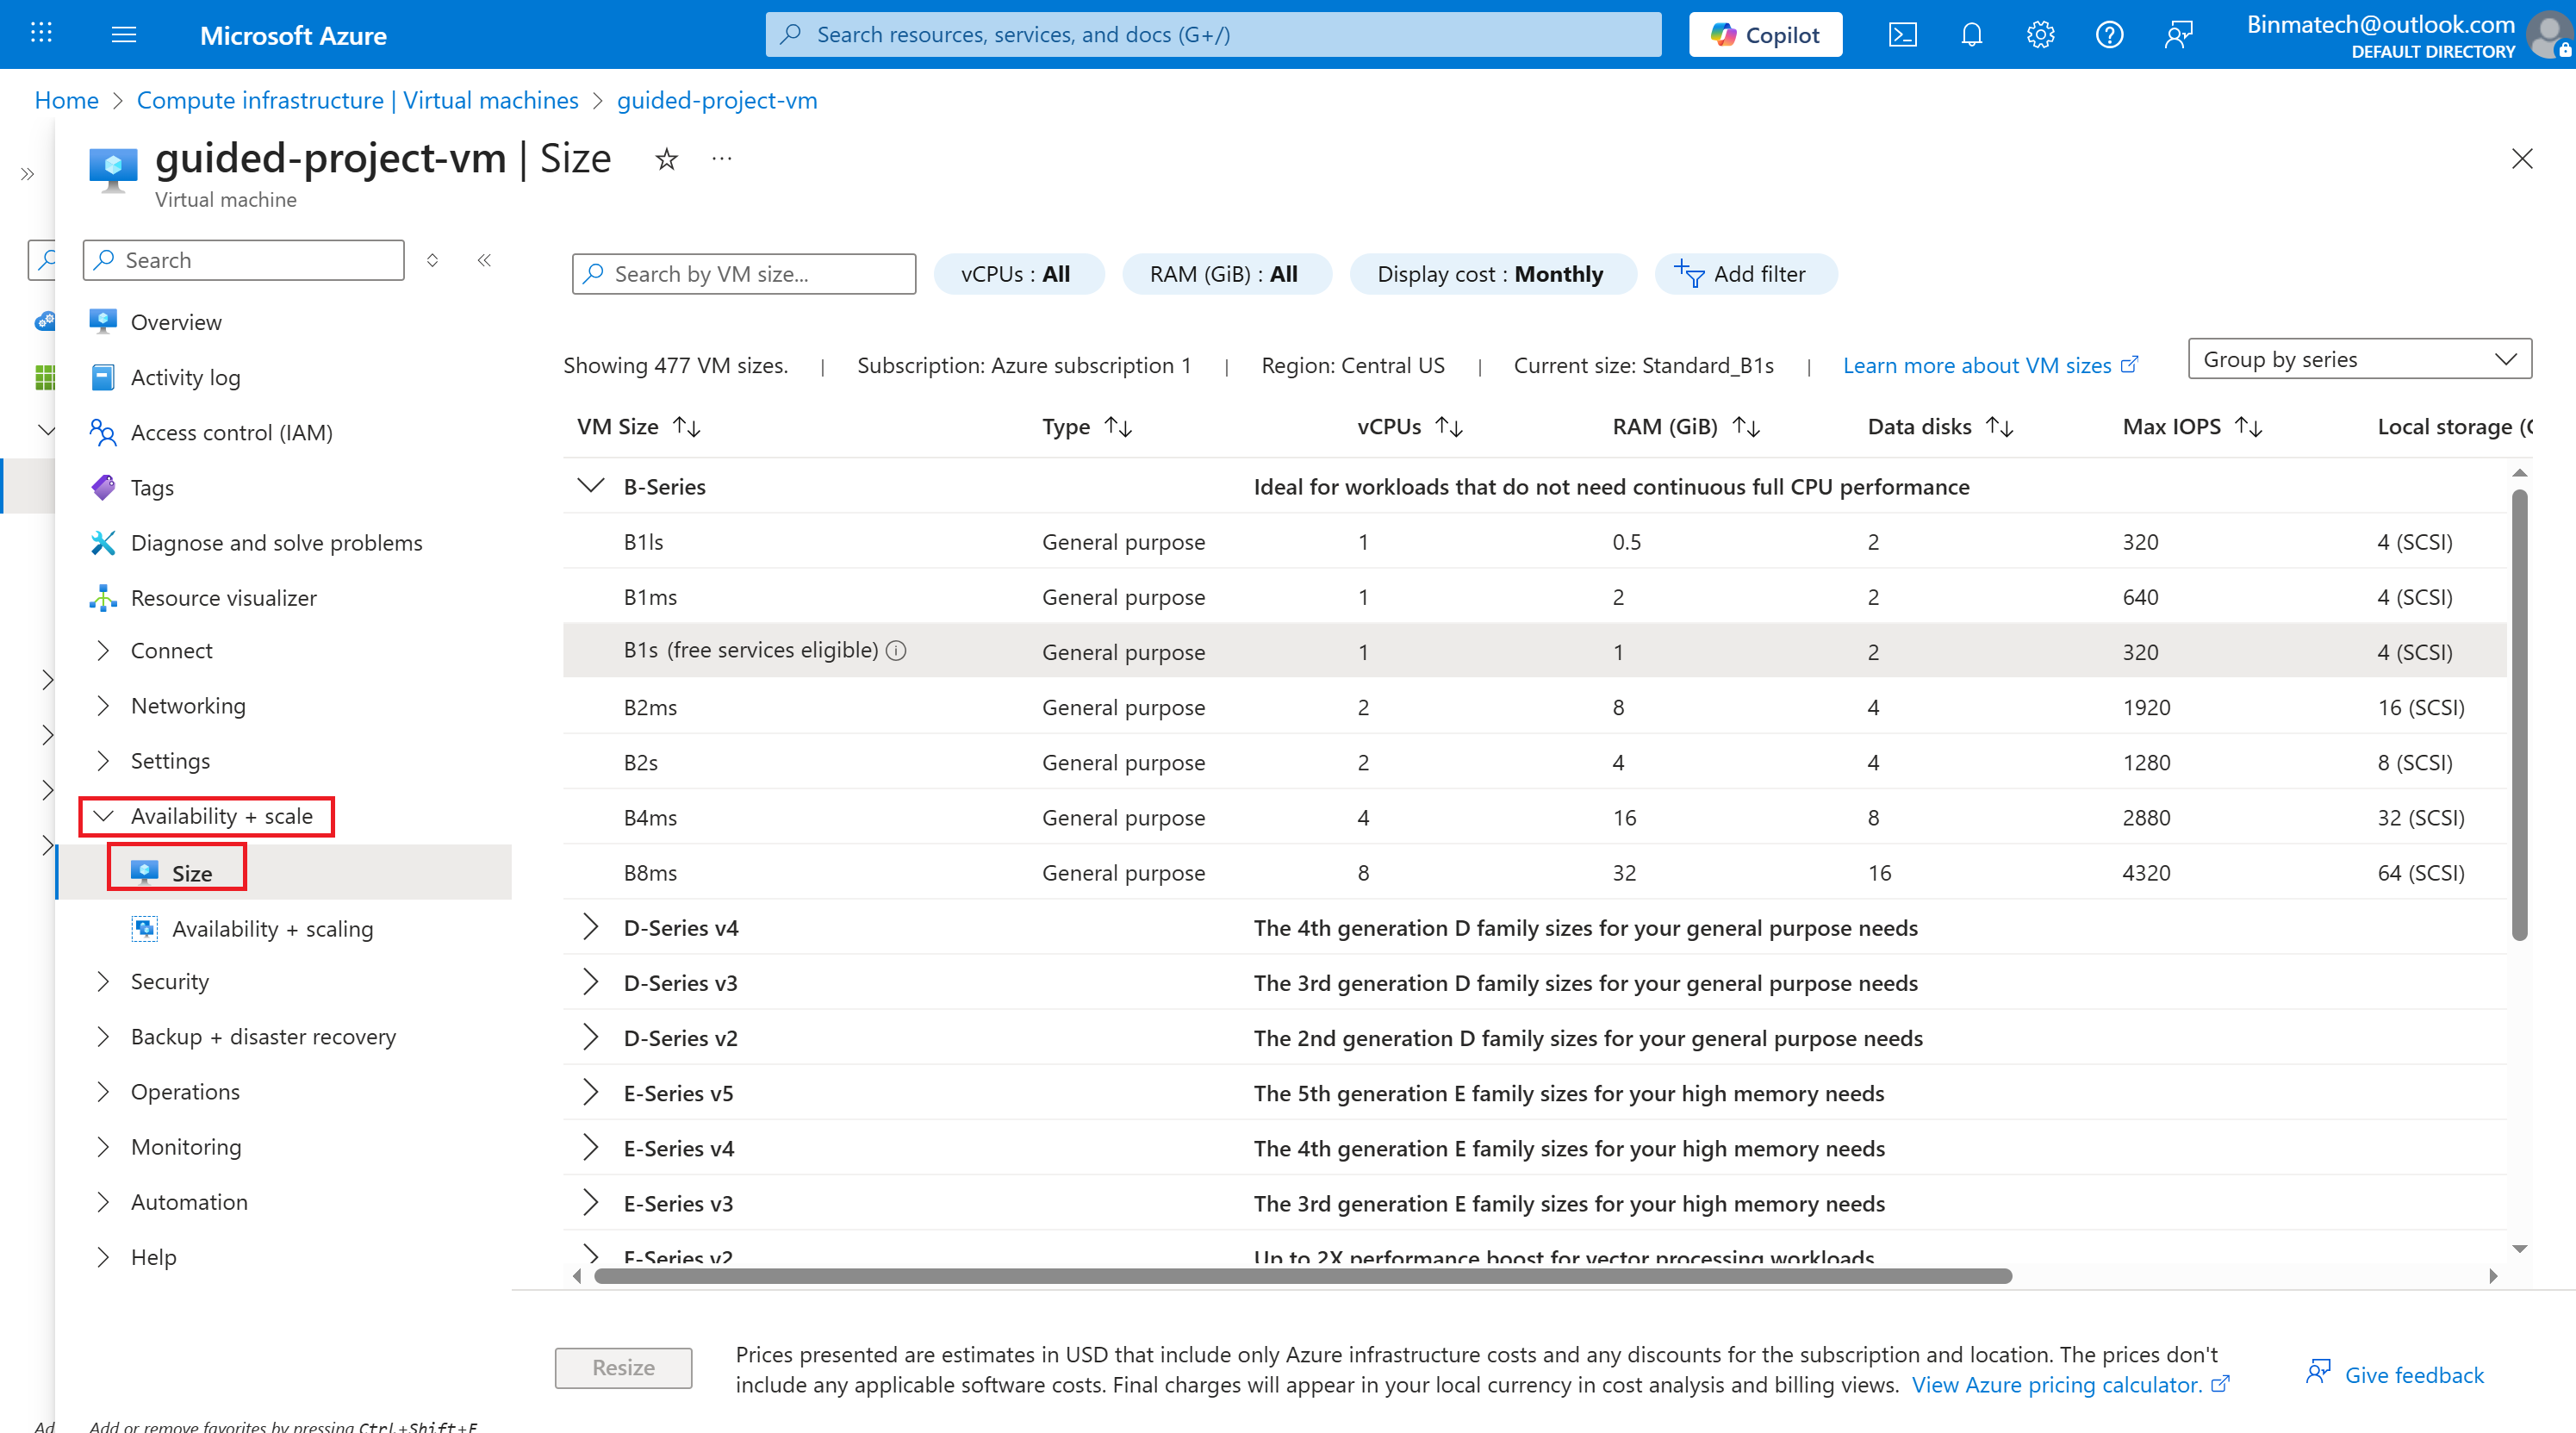
Task: Click the Copilot button
Action: click(1765, 35)
